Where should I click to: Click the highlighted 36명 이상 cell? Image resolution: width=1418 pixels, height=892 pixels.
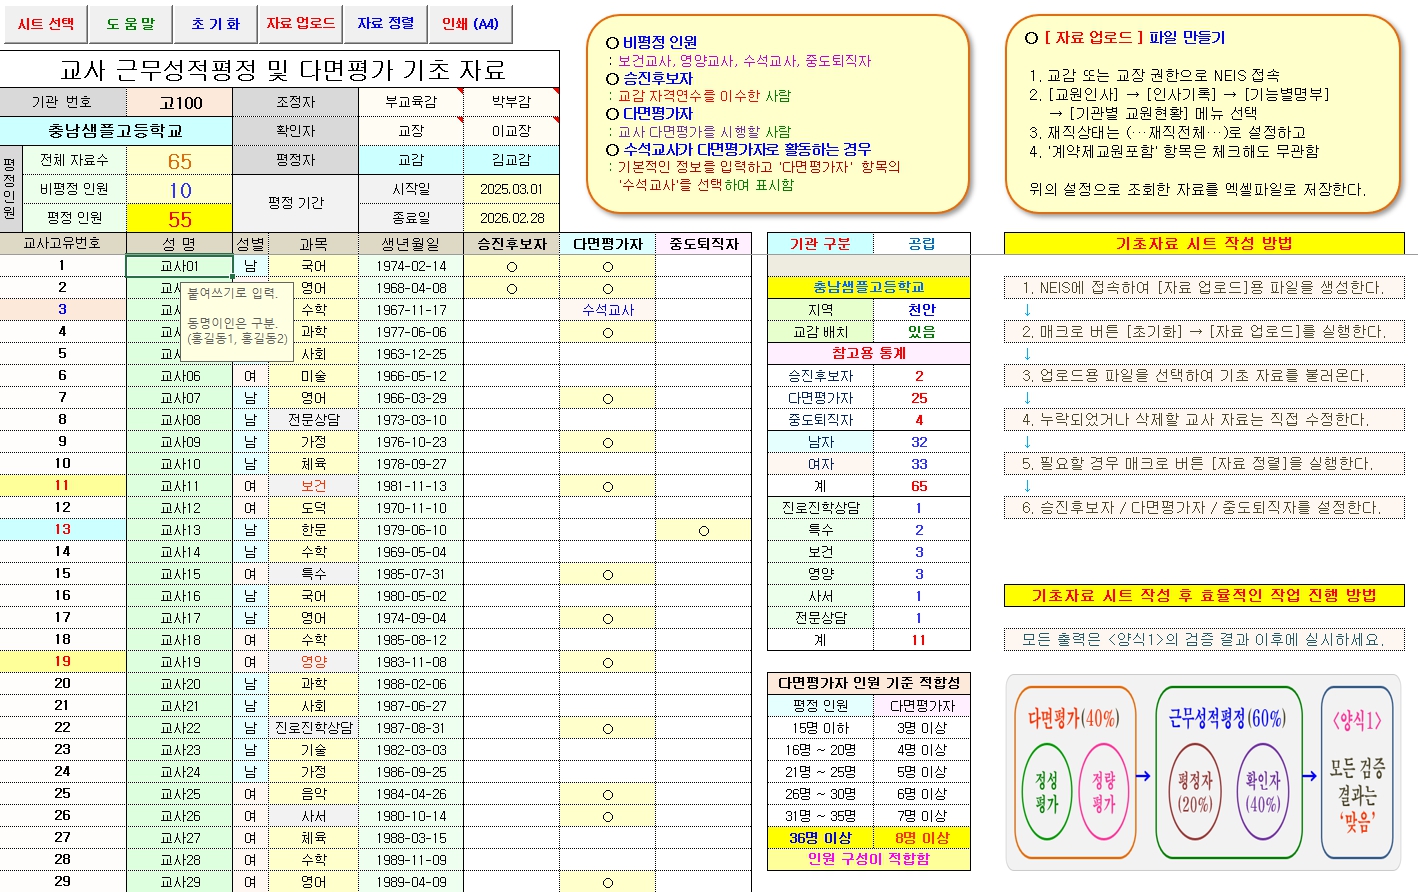pos(820,838)
